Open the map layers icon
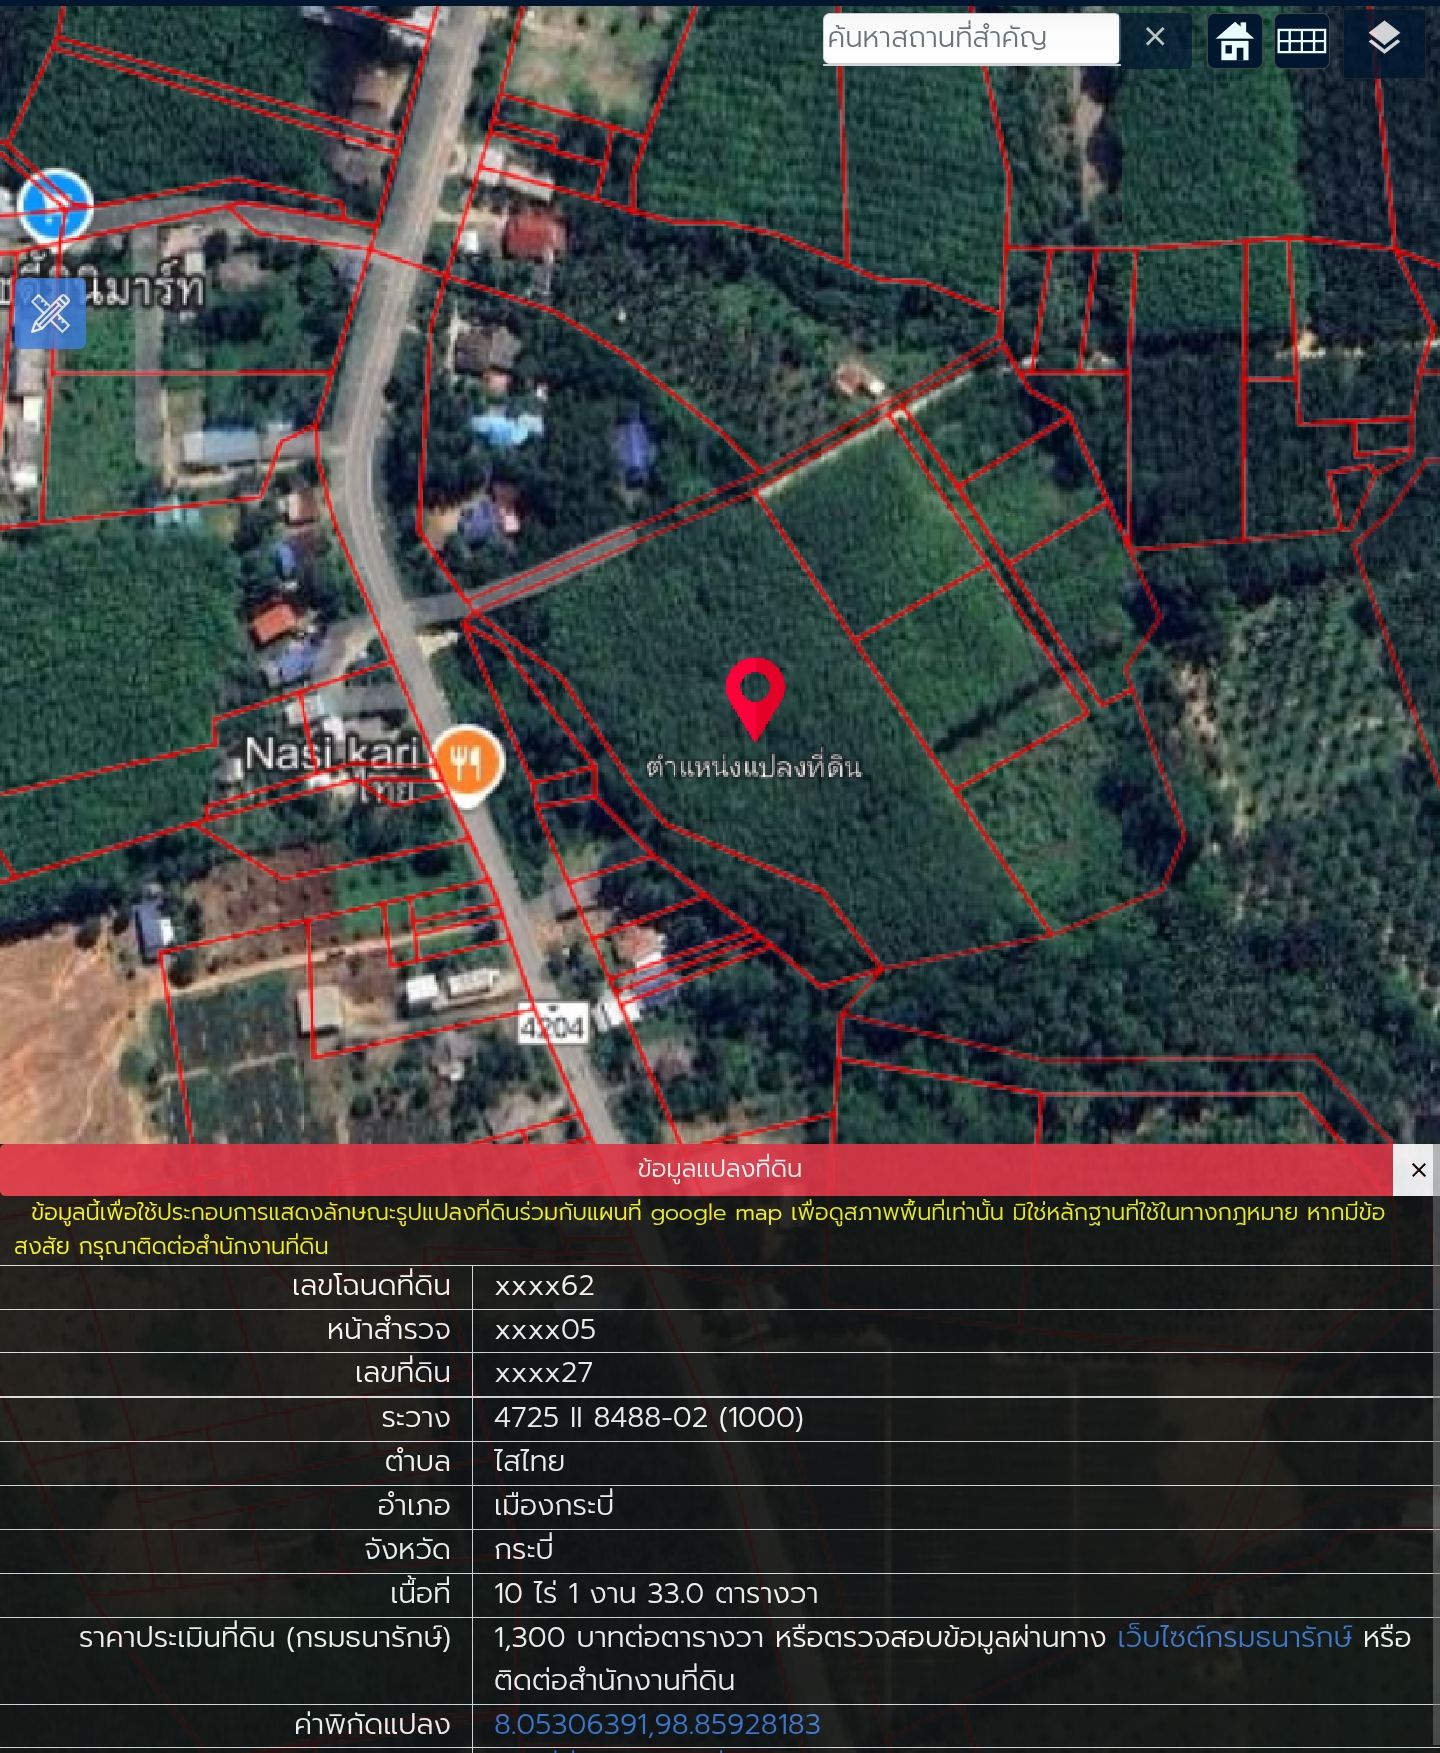 click(1384, 41)
